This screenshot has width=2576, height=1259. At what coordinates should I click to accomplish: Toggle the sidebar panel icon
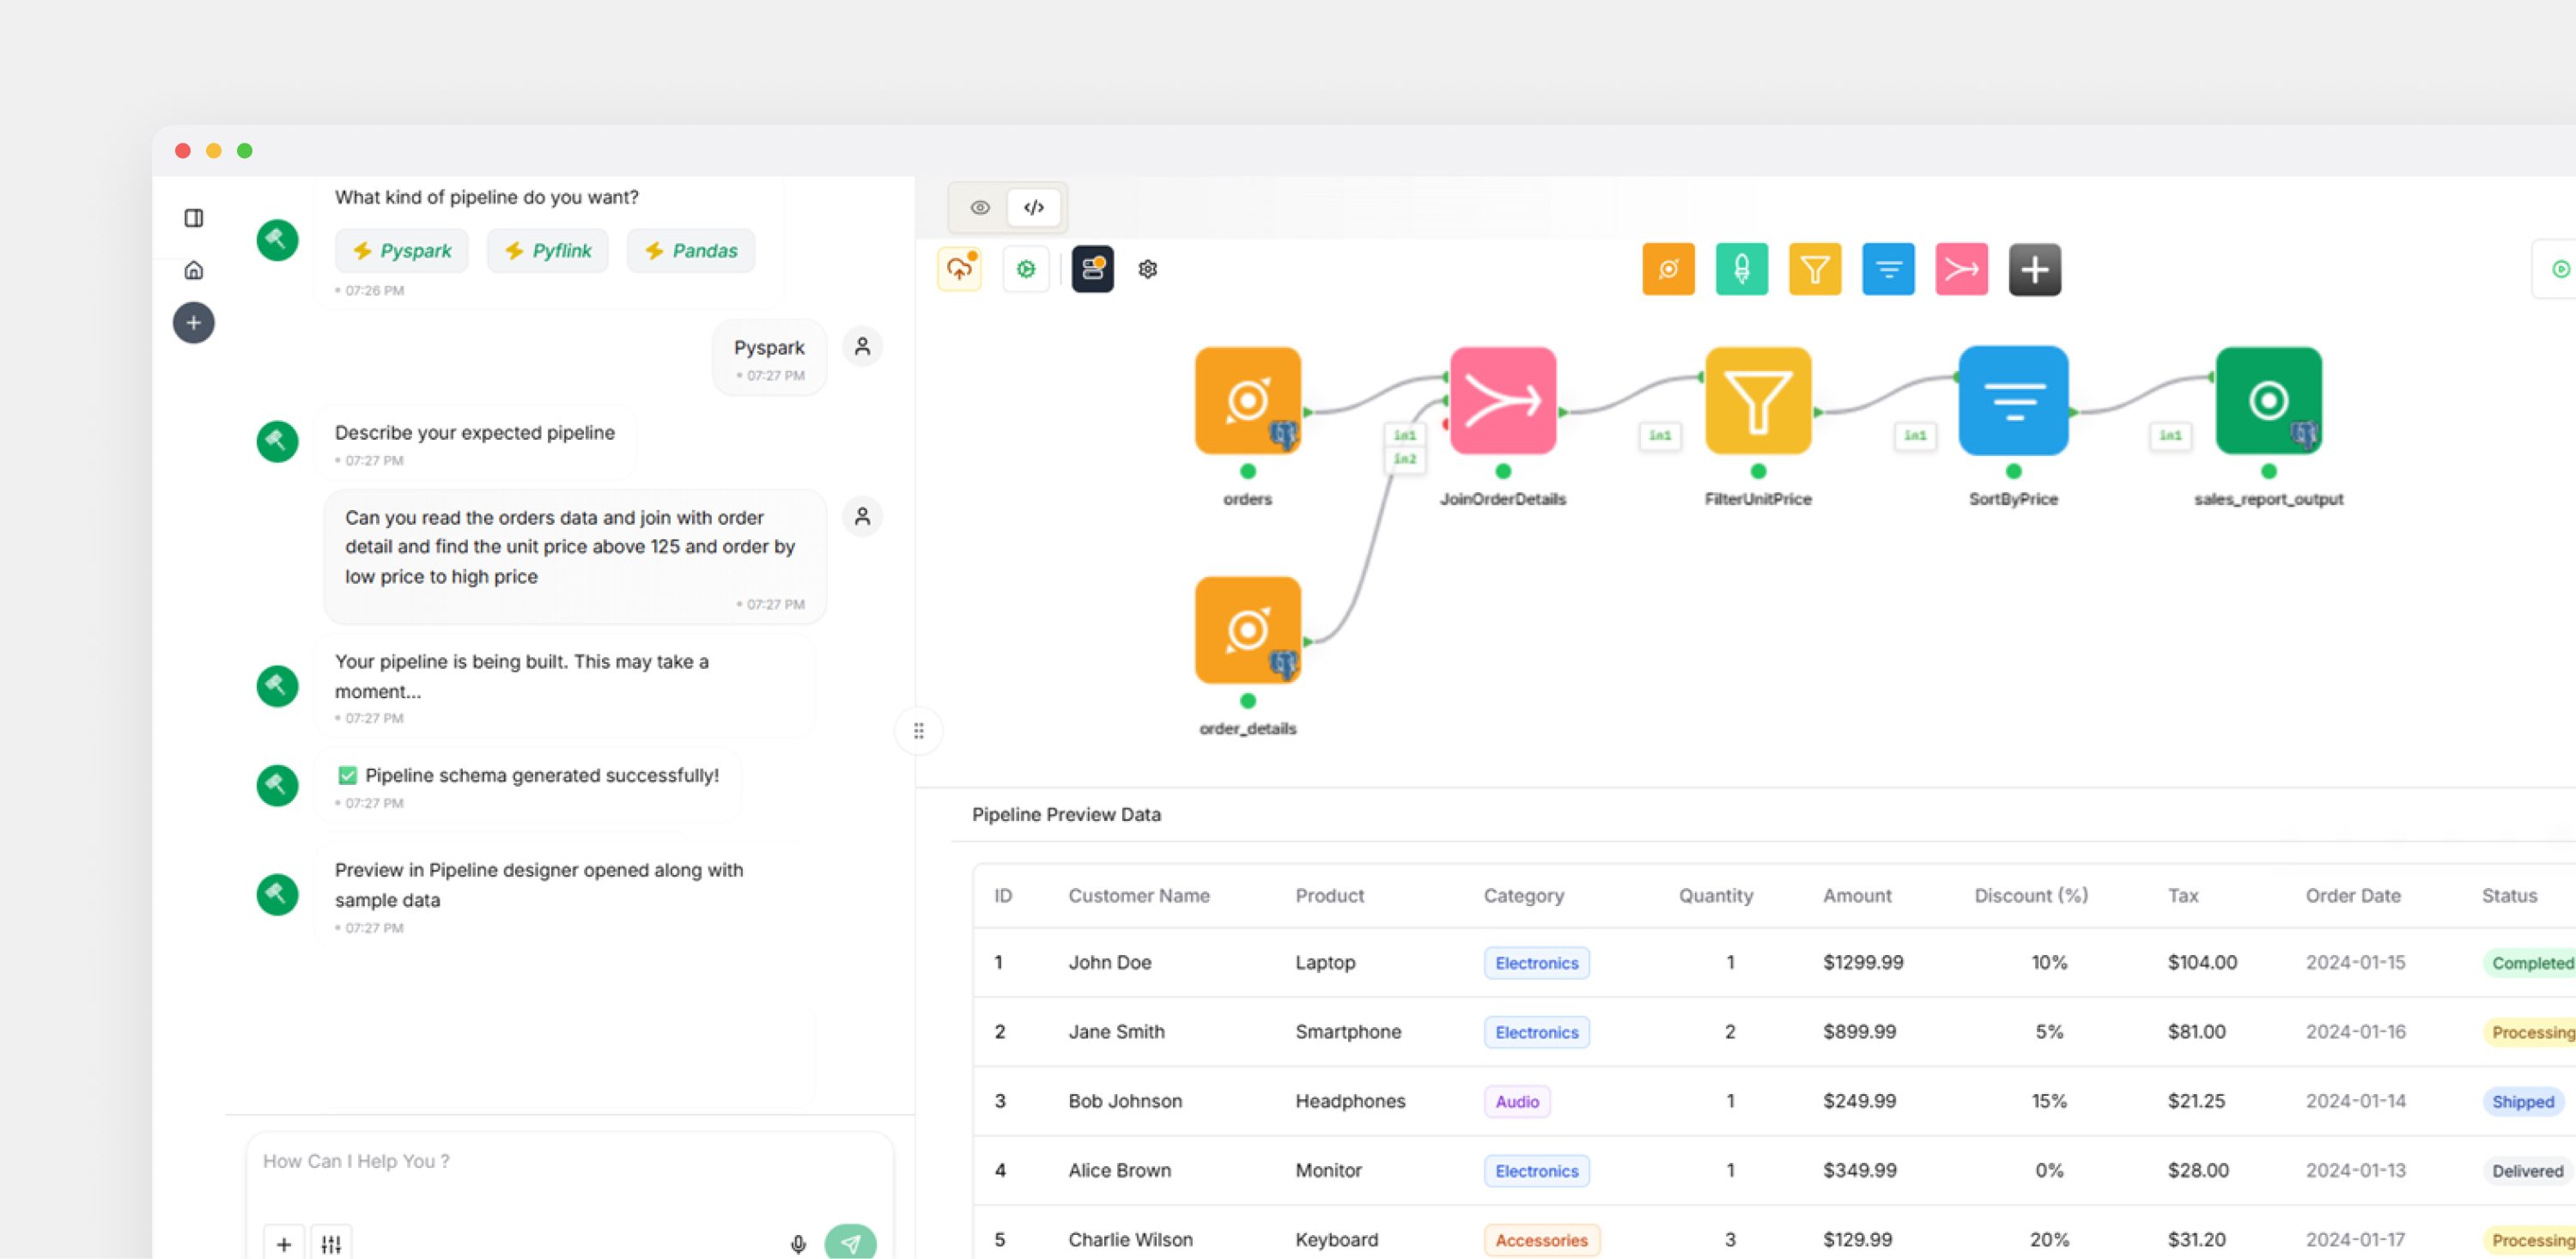[x=194, y=218]
